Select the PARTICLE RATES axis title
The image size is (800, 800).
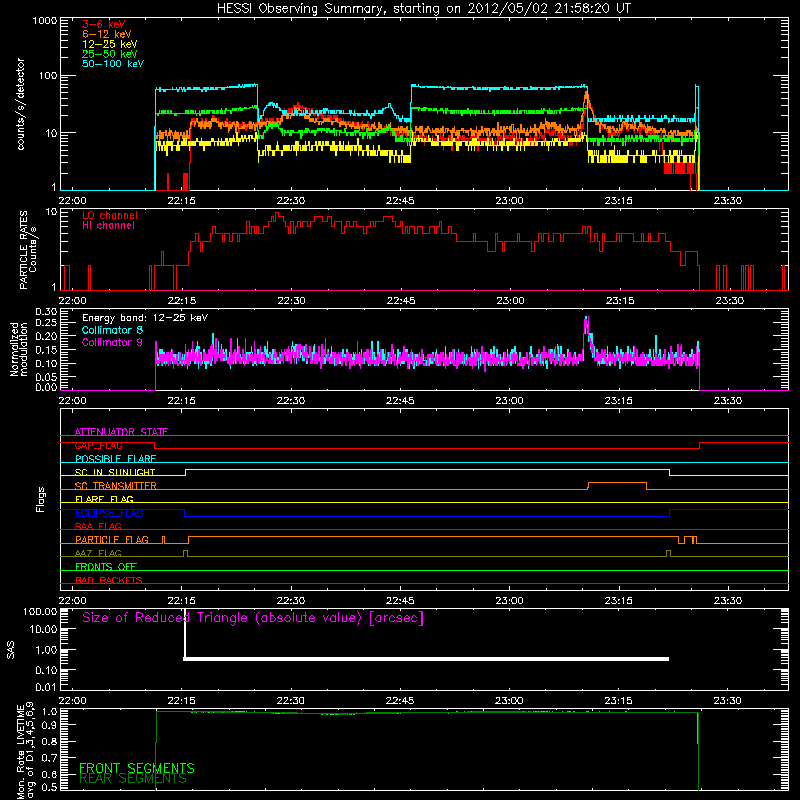coord(28,249)
